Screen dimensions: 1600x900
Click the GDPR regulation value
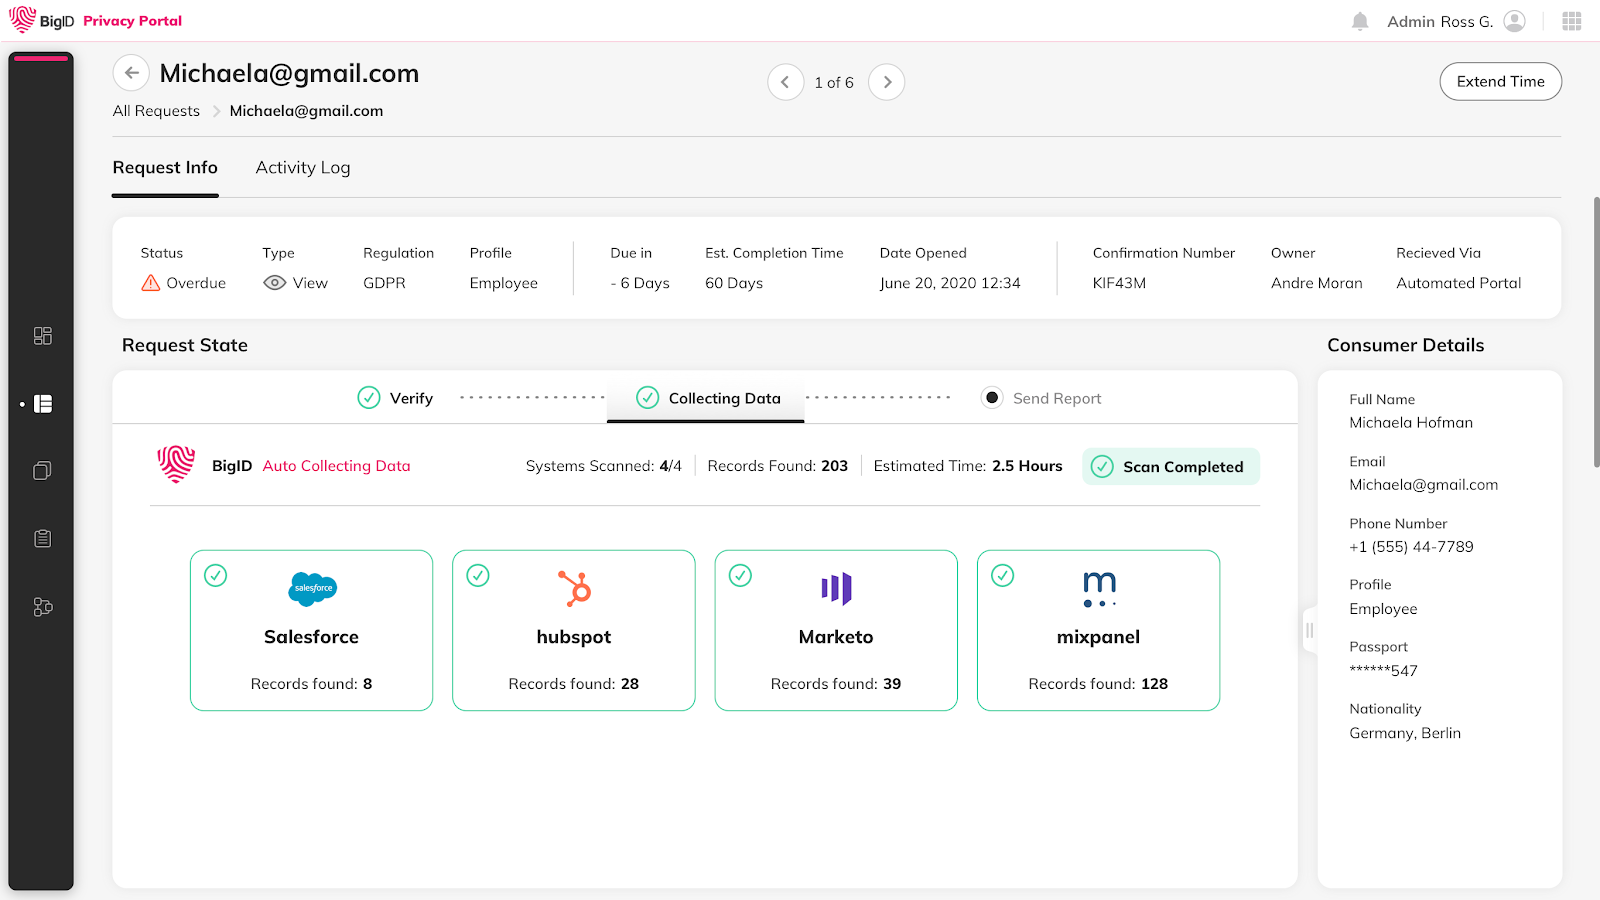tap(384, 283)
